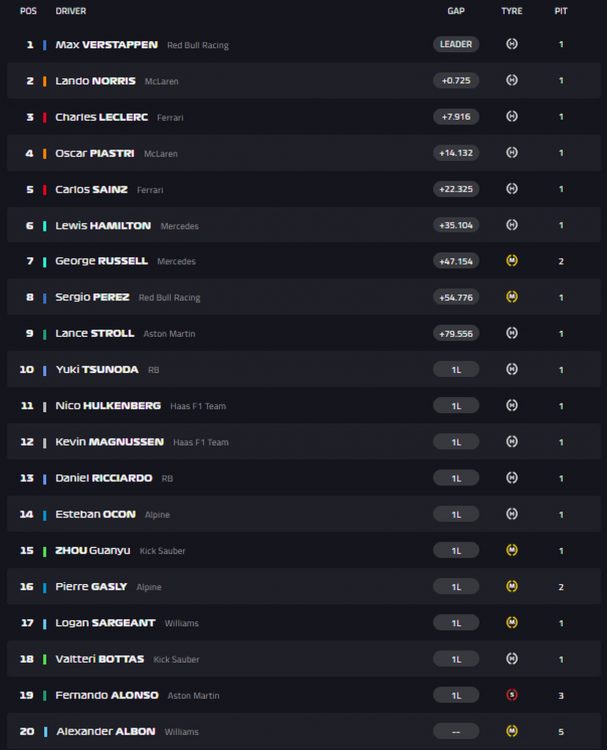
Task: Click George Russell's yellow medium tyre icon
Action: click(x=512, y=261)
